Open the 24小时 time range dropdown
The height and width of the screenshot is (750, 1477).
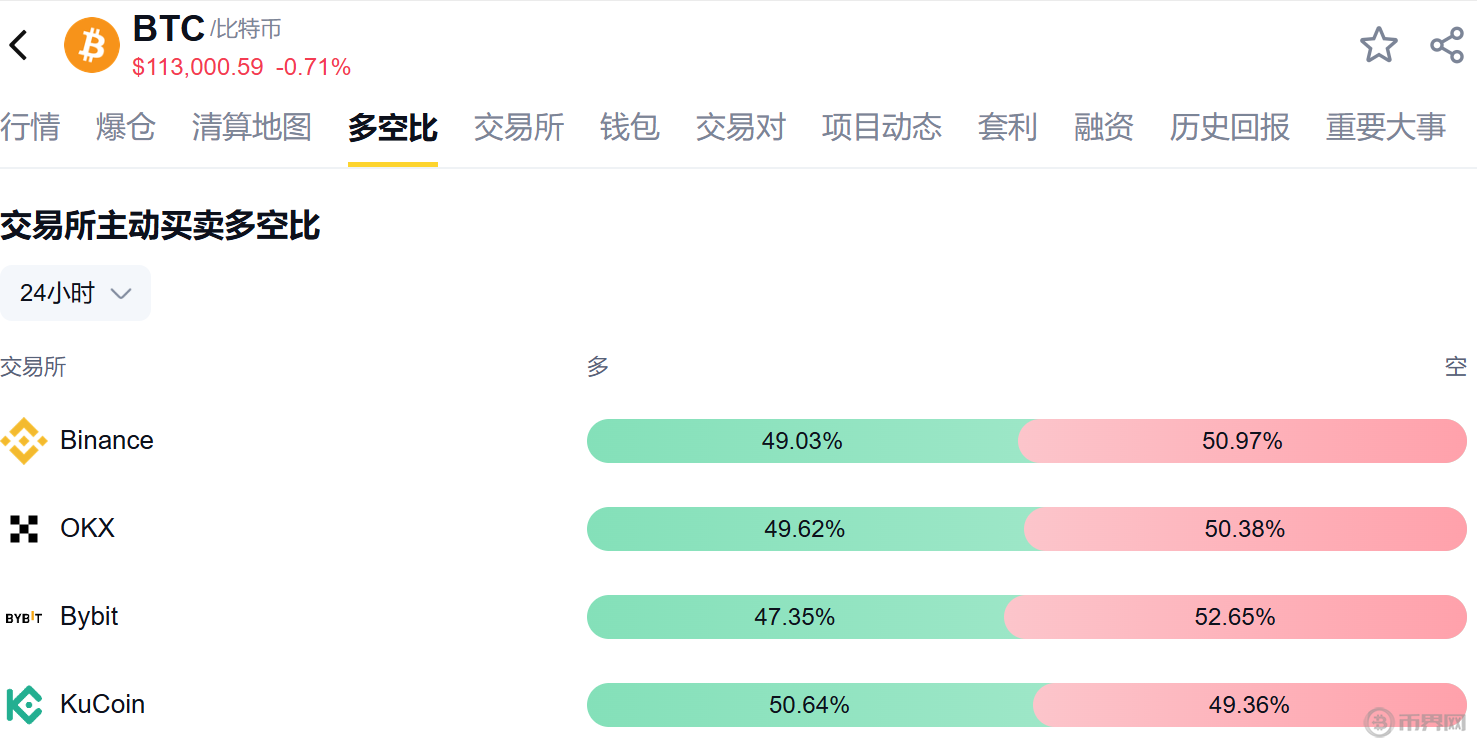click(75, 293)
